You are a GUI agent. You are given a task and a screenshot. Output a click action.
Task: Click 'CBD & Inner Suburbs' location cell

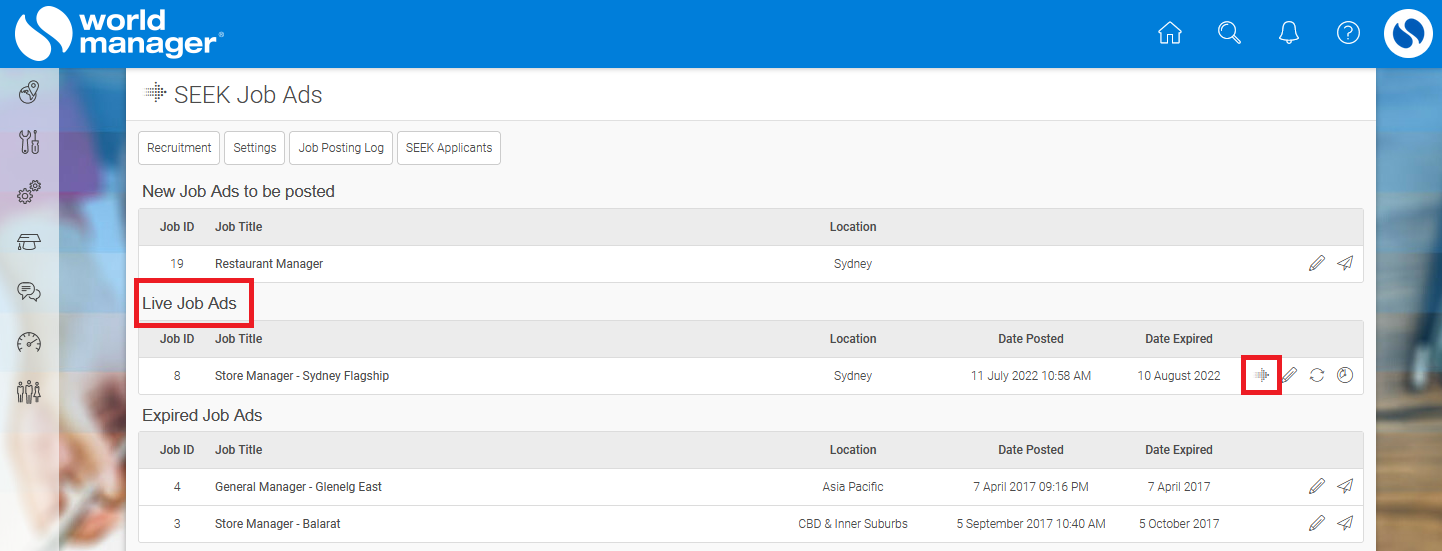click(x=853, y=524)
